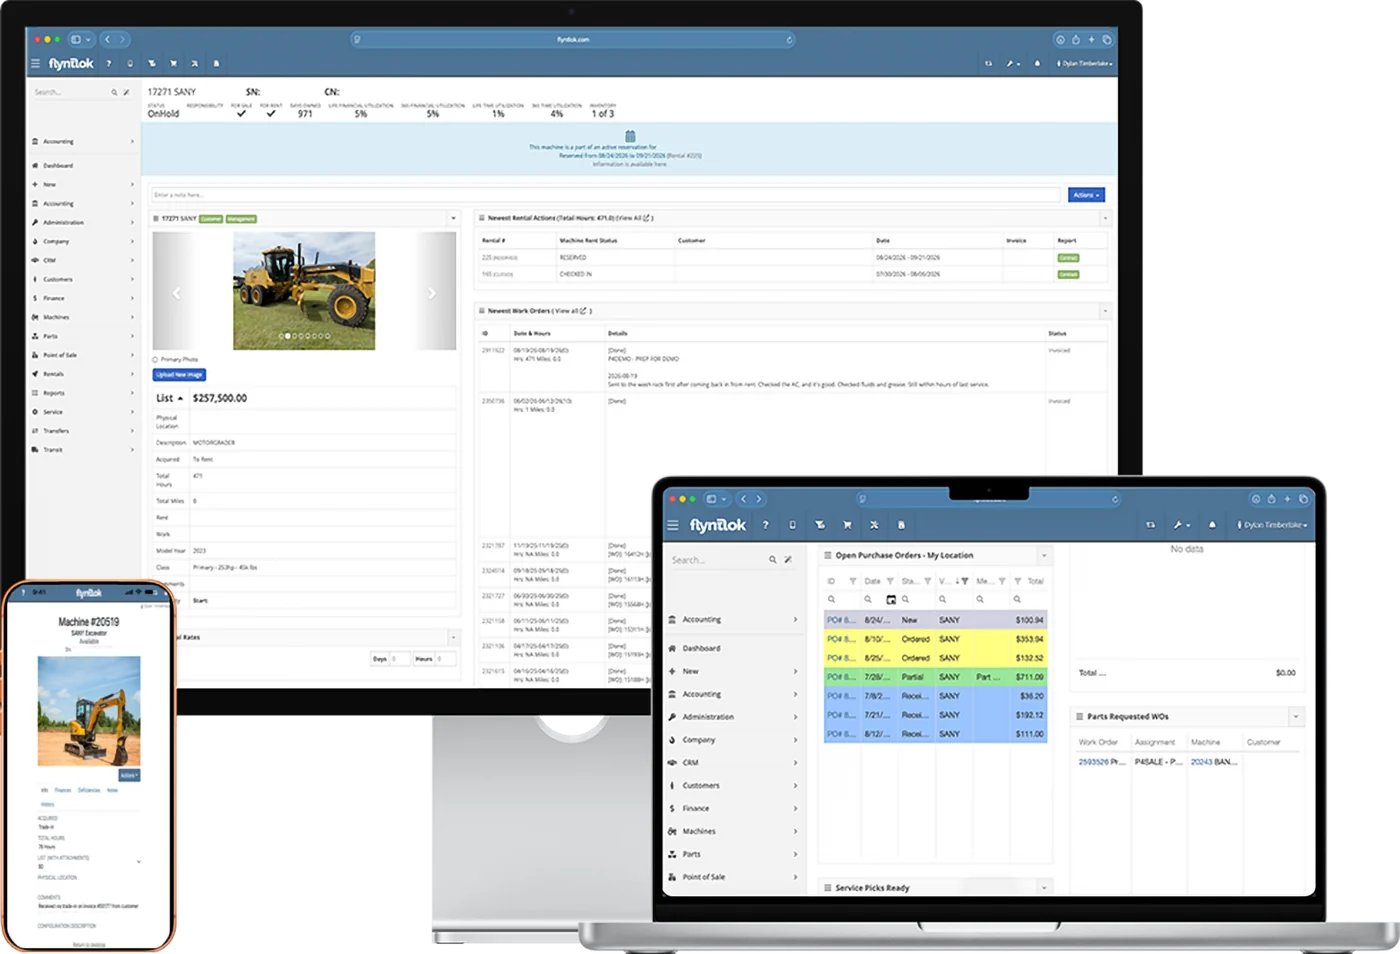The width and height of the screenshot is (1400, 954).
Task: Click the Contract button for the 08/24/2026 rental
Action: pos(1068,258)
